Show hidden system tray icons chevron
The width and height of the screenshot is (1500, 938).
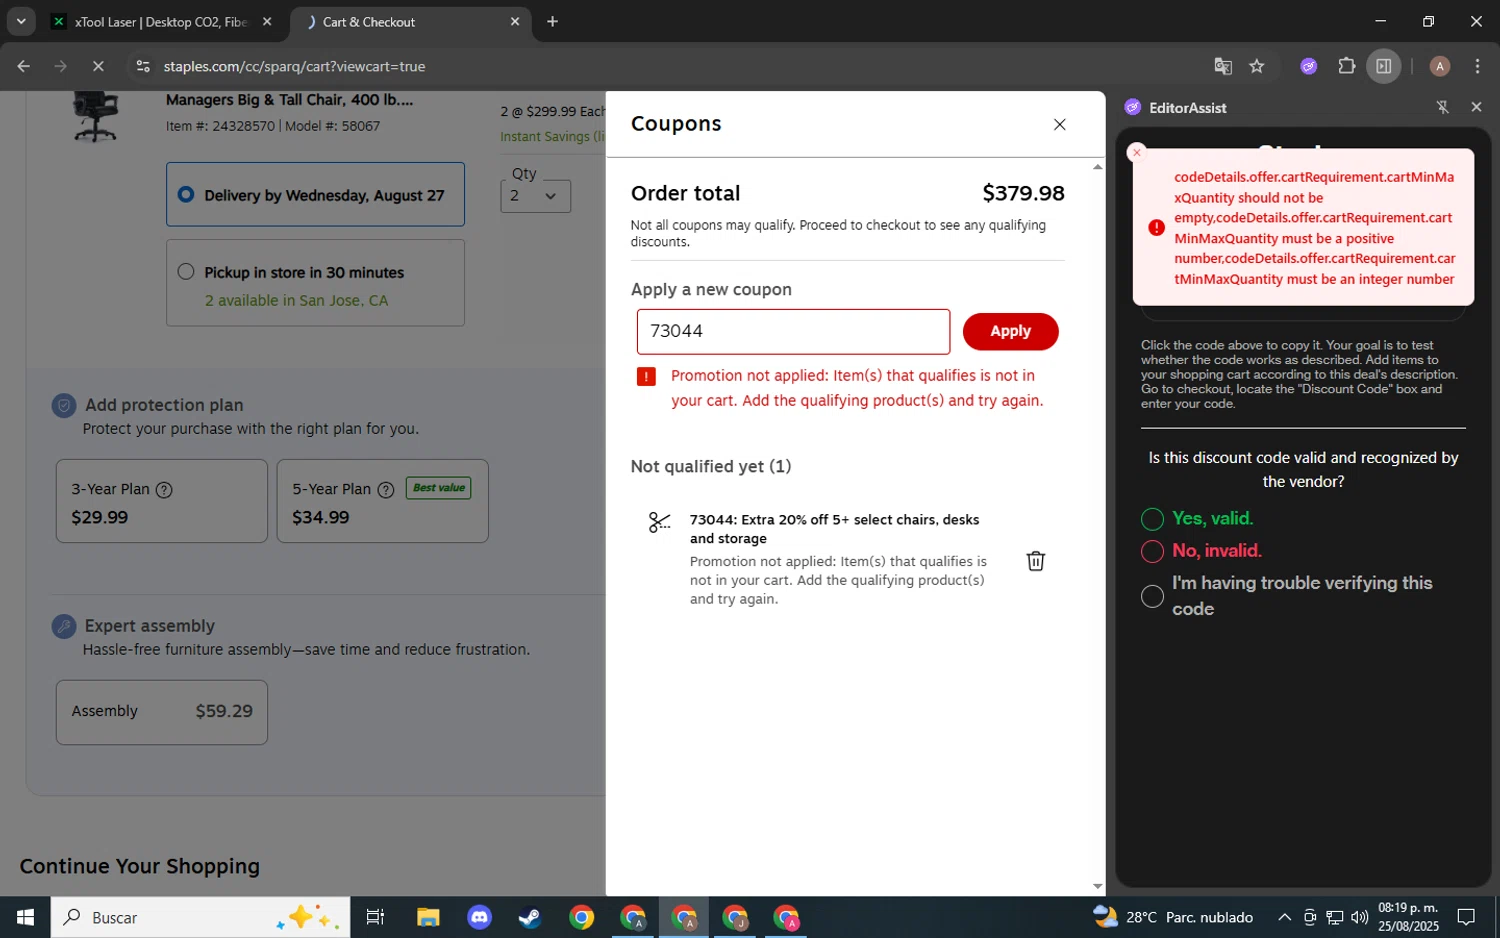1284,917
